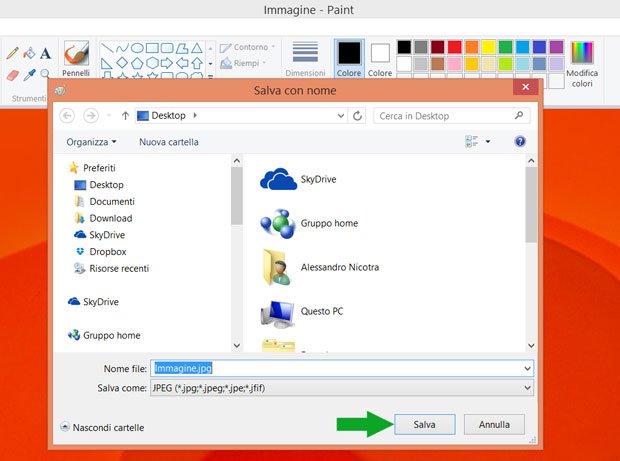The width and height of the screenshot is (620, 461).
Task: Collapse folders with Nascondi cartelle
Action: pyautogui.click(x=102, y=427)
